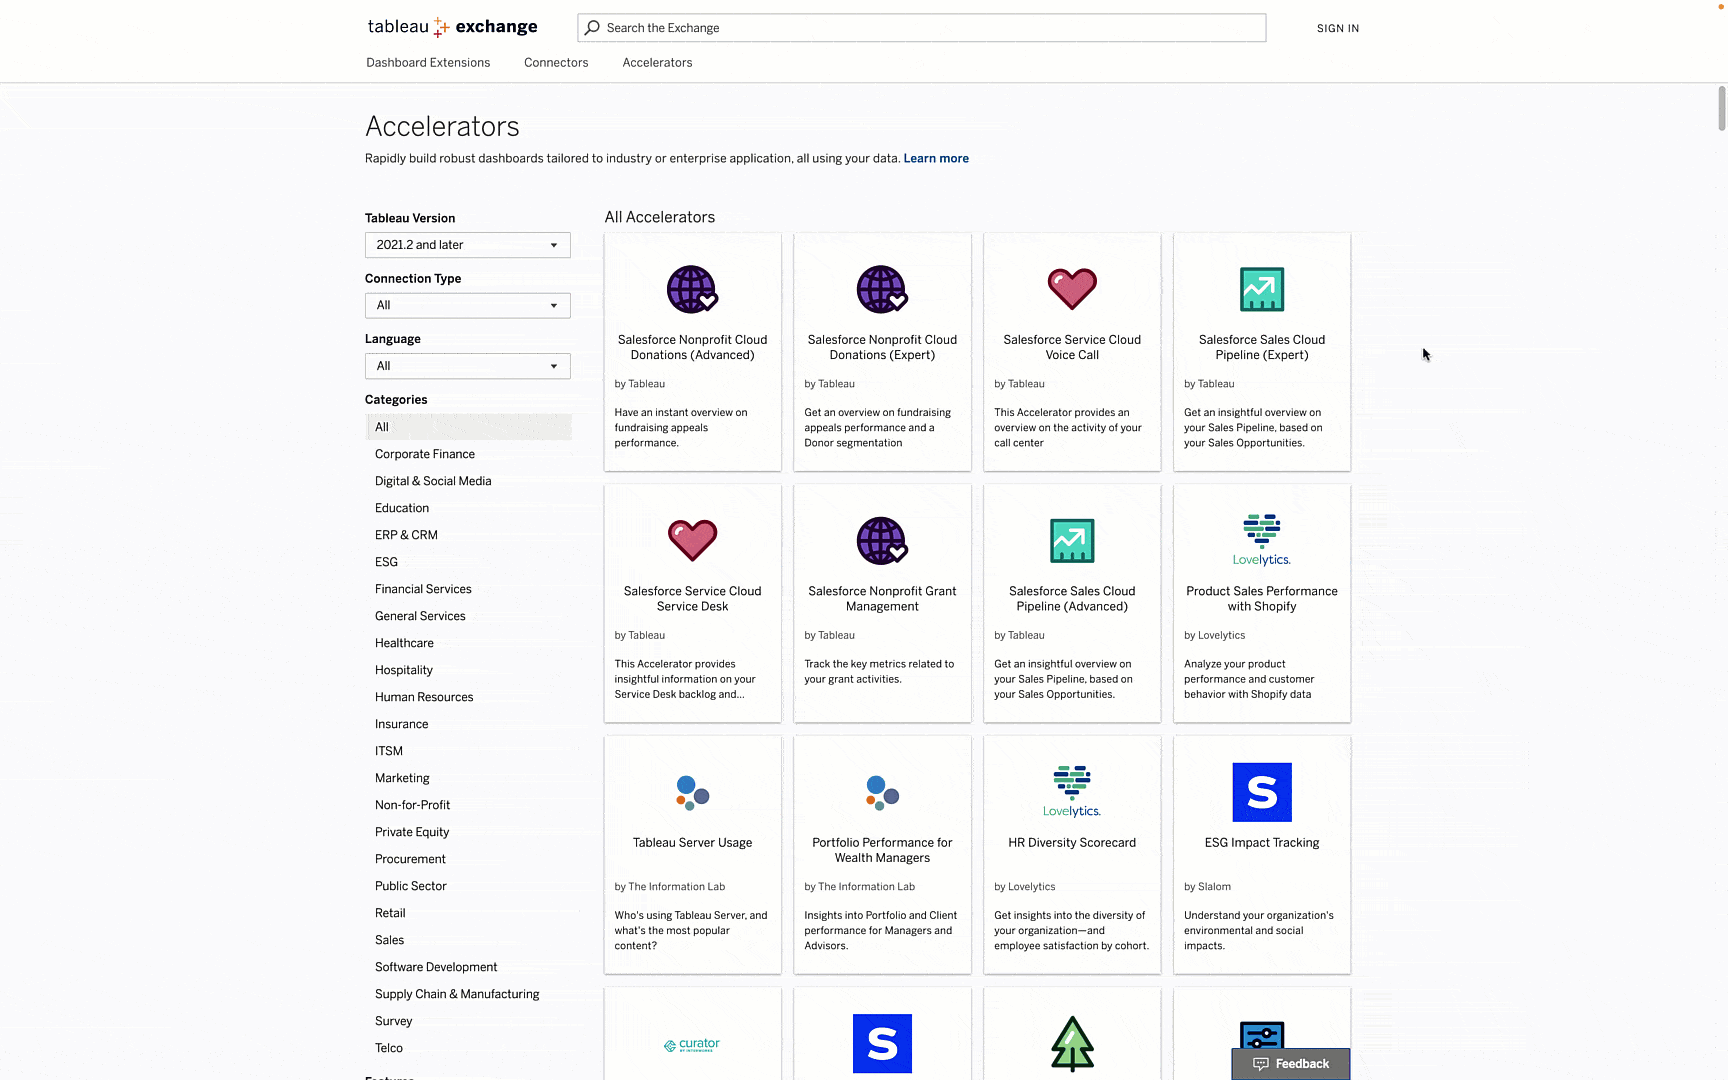The height and width of the screenshot is (1080, 1728).
Task: Open the Connection Type dropdown
Action: point(467,306)
